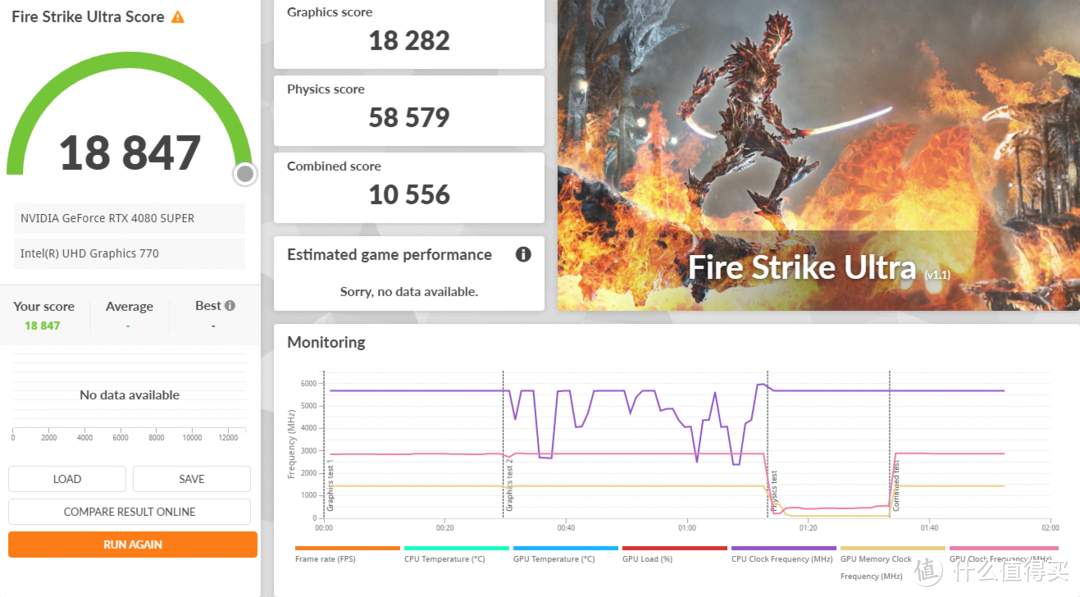The image size is (1080, 597).
Task: Click the Monitoring section heading
Action: coord(326,342)
